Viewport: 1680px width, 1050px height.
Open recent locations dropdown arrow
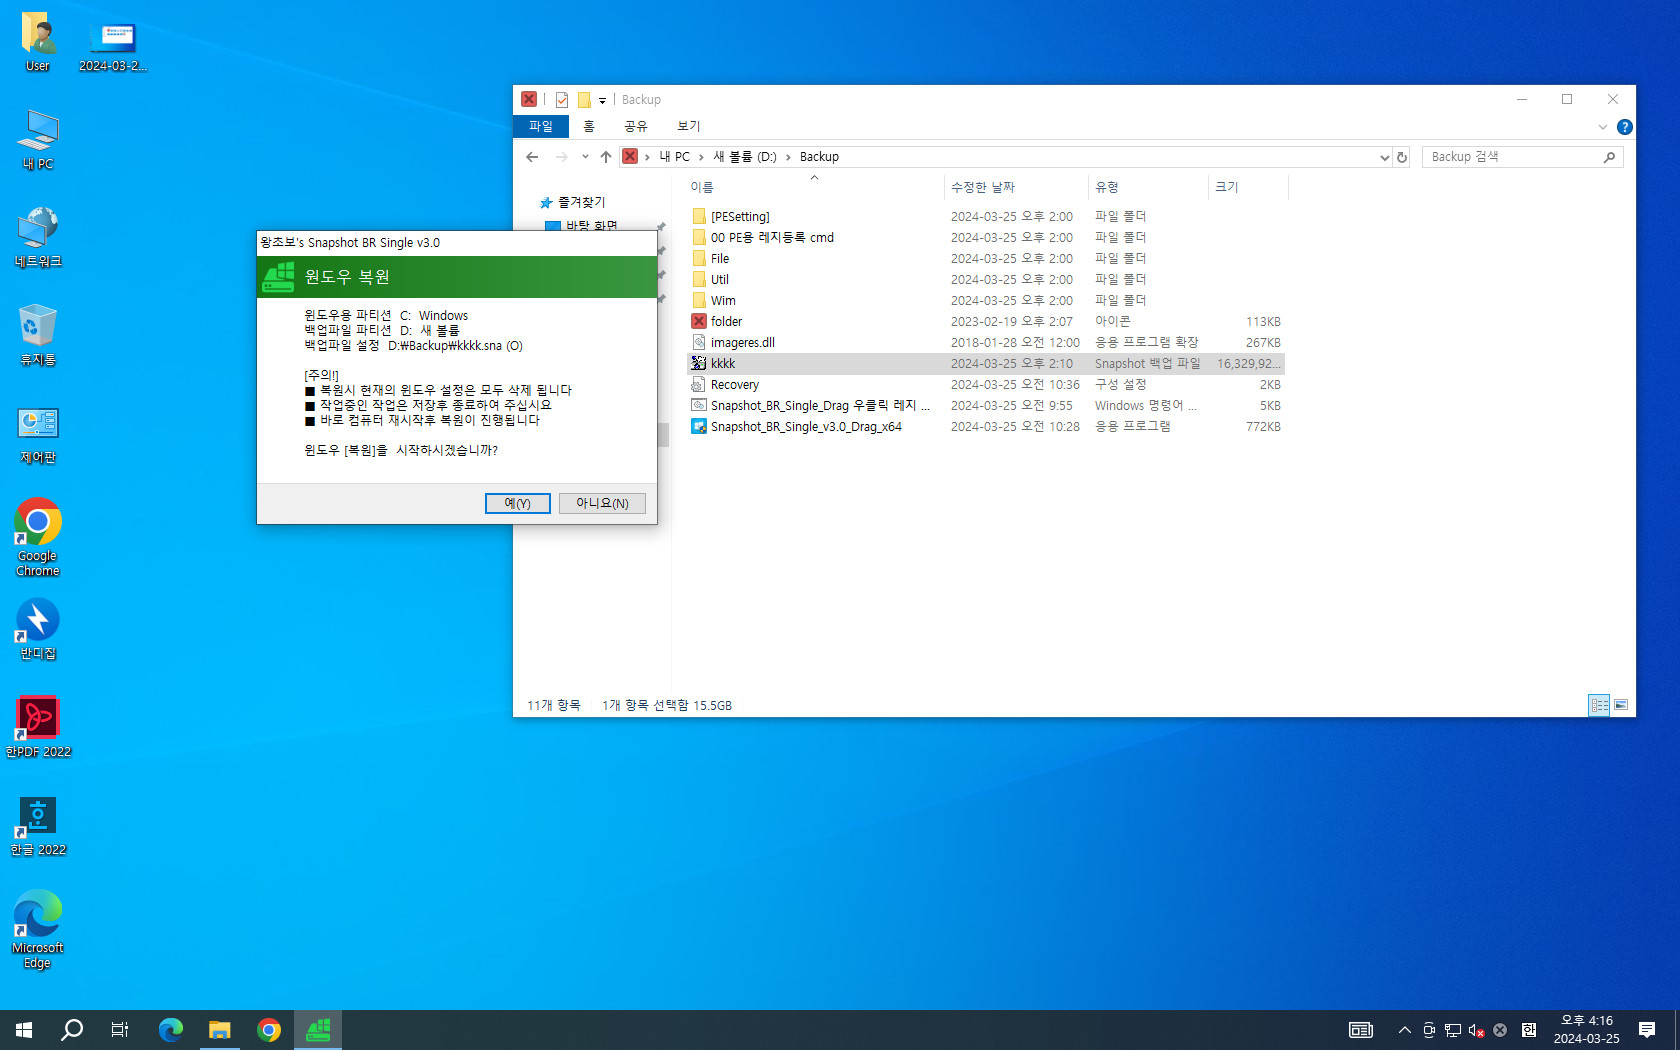[x=585, y=157]
